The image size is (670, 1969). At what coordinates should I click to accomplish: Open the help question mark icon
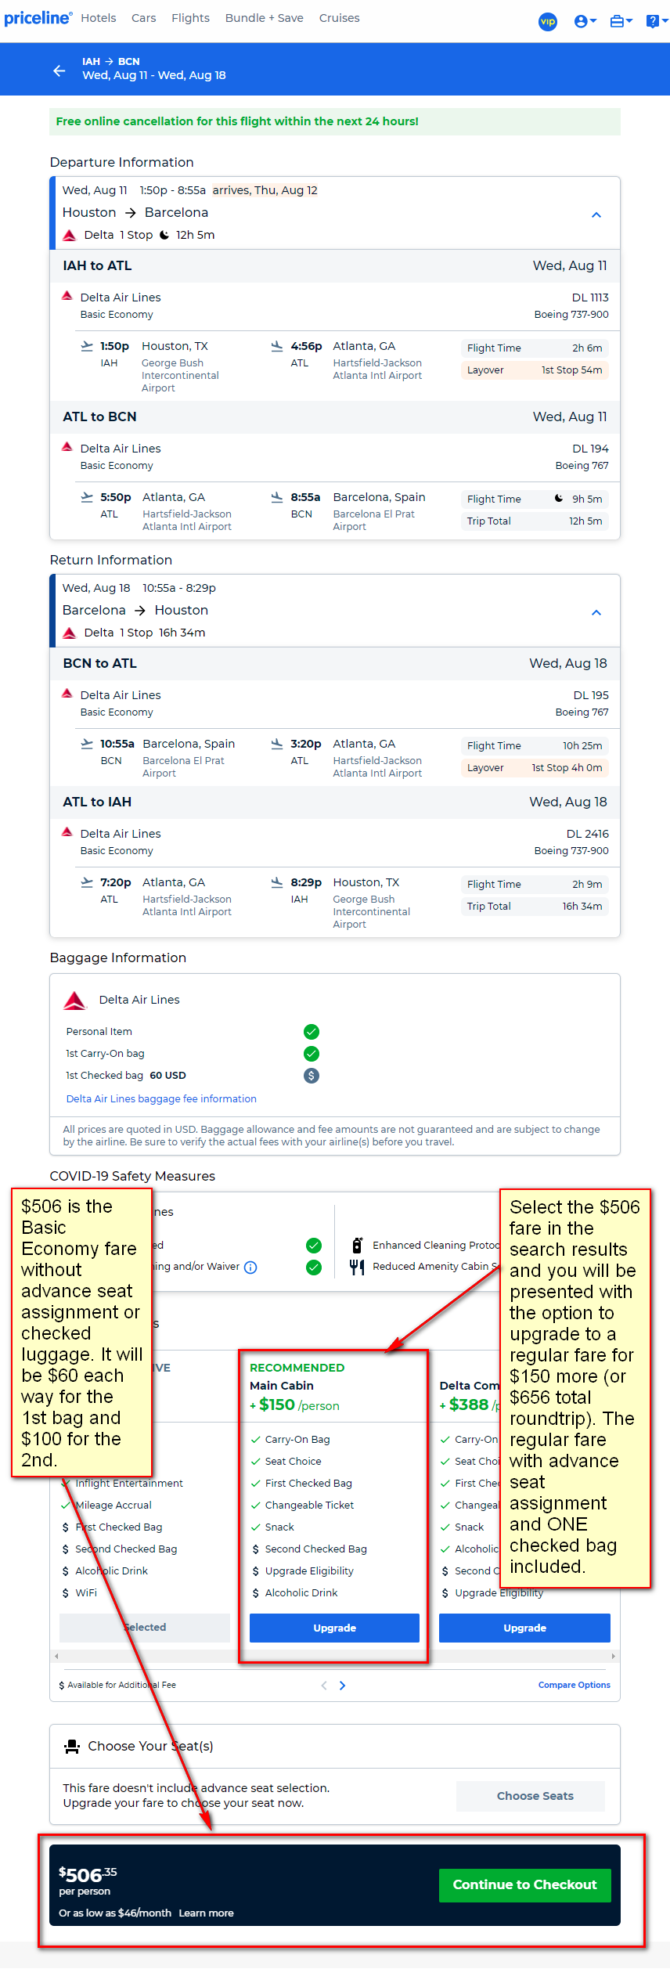tap(655, 21)
